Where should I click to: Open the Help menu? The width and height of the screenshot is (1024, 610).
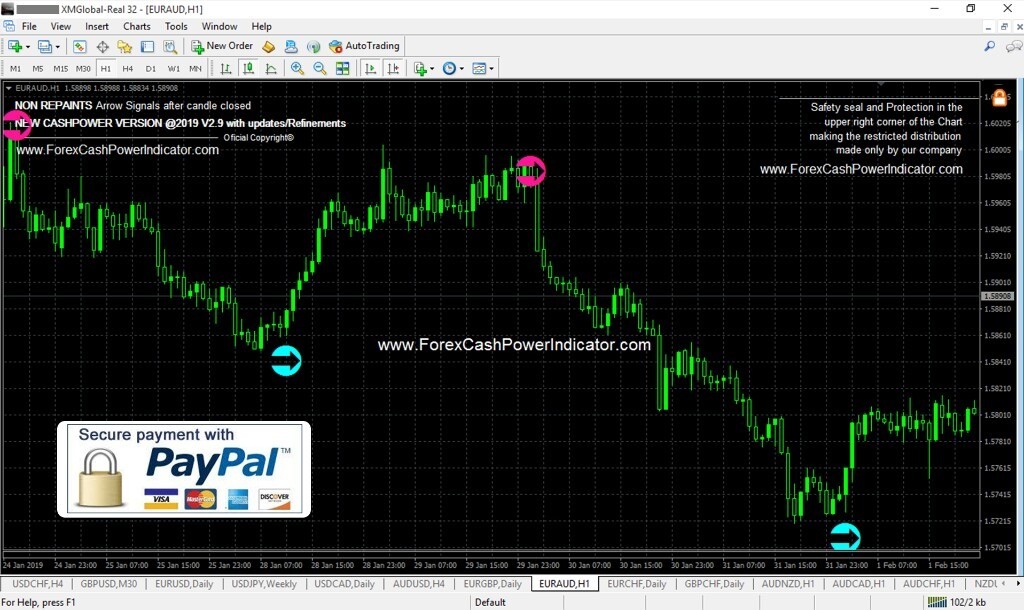click(261, 26)
